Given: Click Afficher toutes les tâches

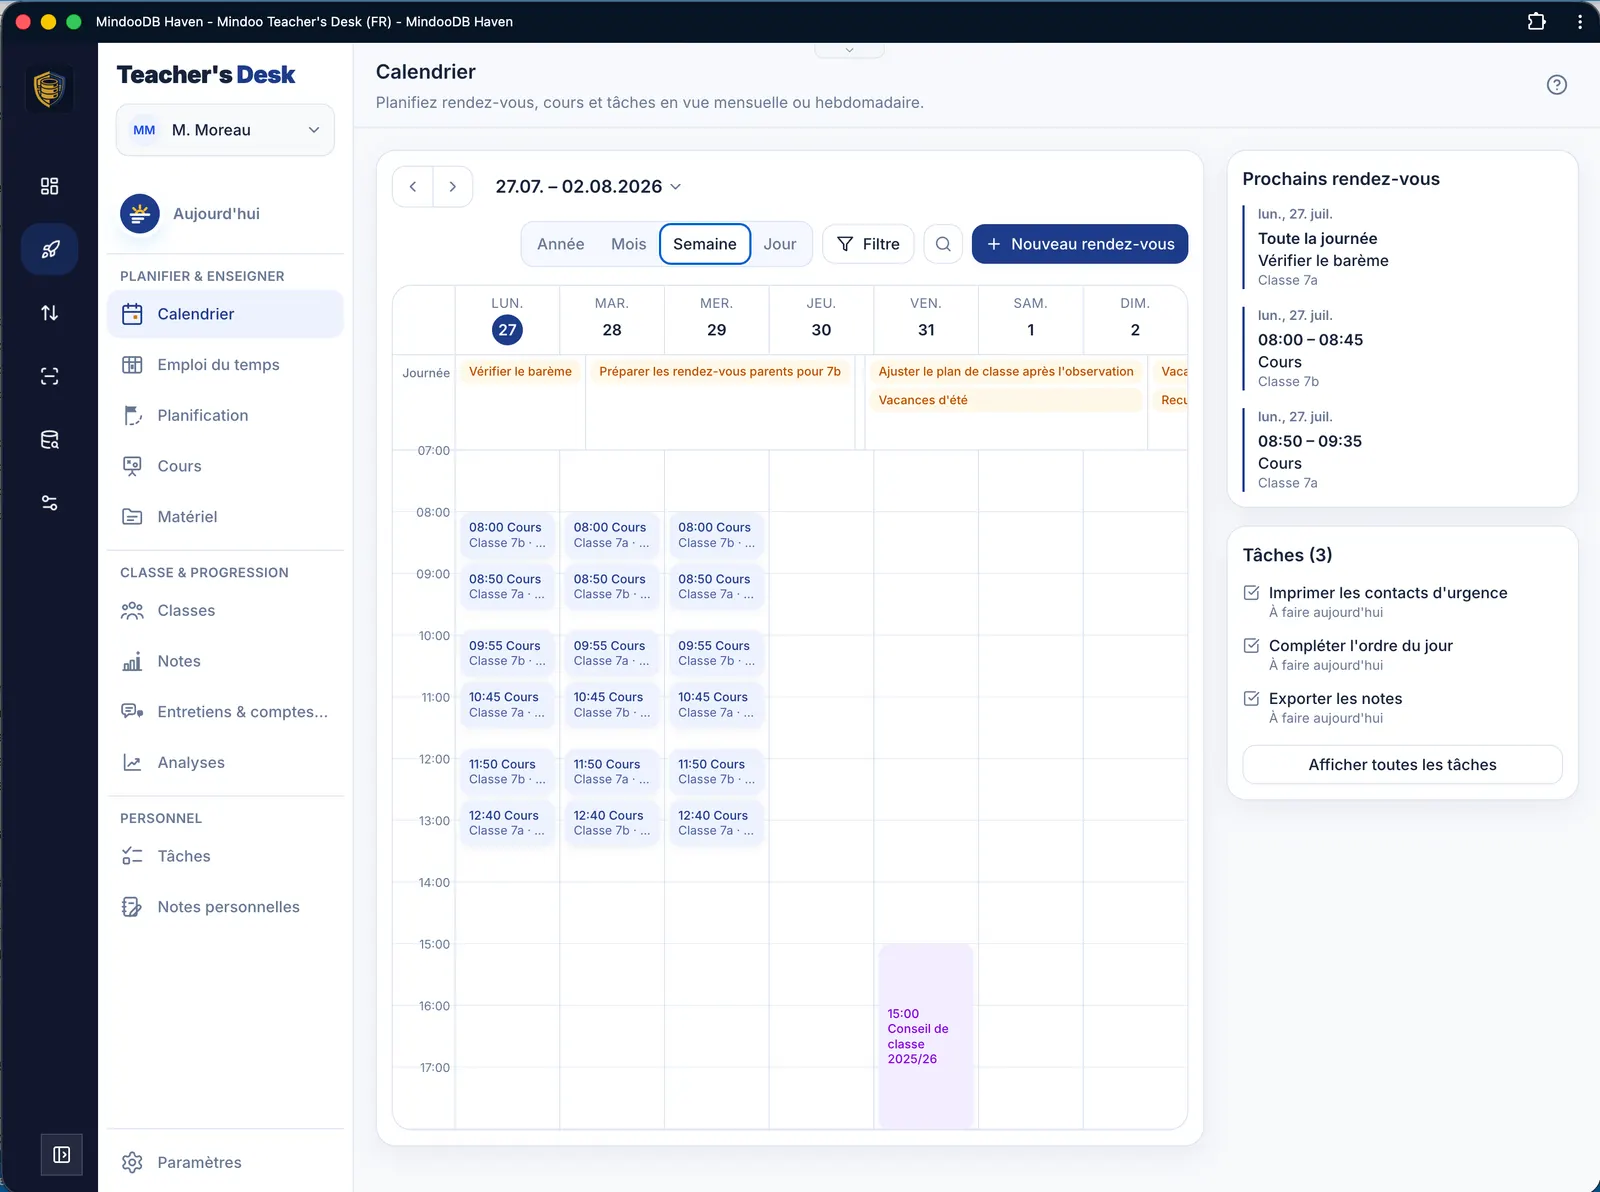Looking at the screenshot, I should tap(1402, 765).
